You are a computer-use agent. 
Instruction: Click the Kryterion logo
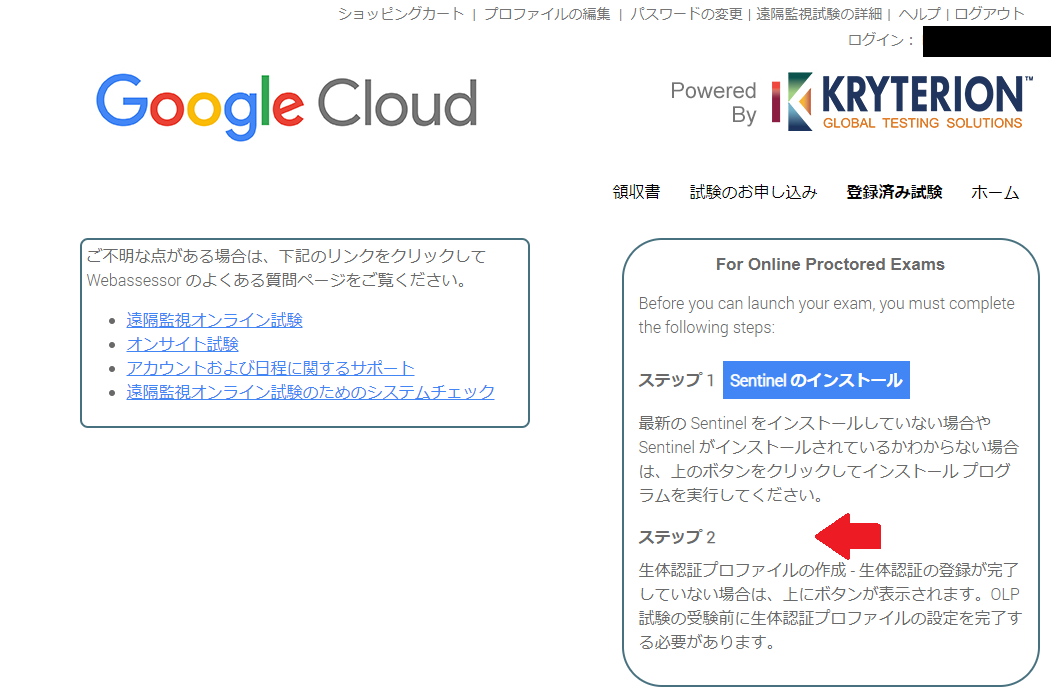[902, 102]
